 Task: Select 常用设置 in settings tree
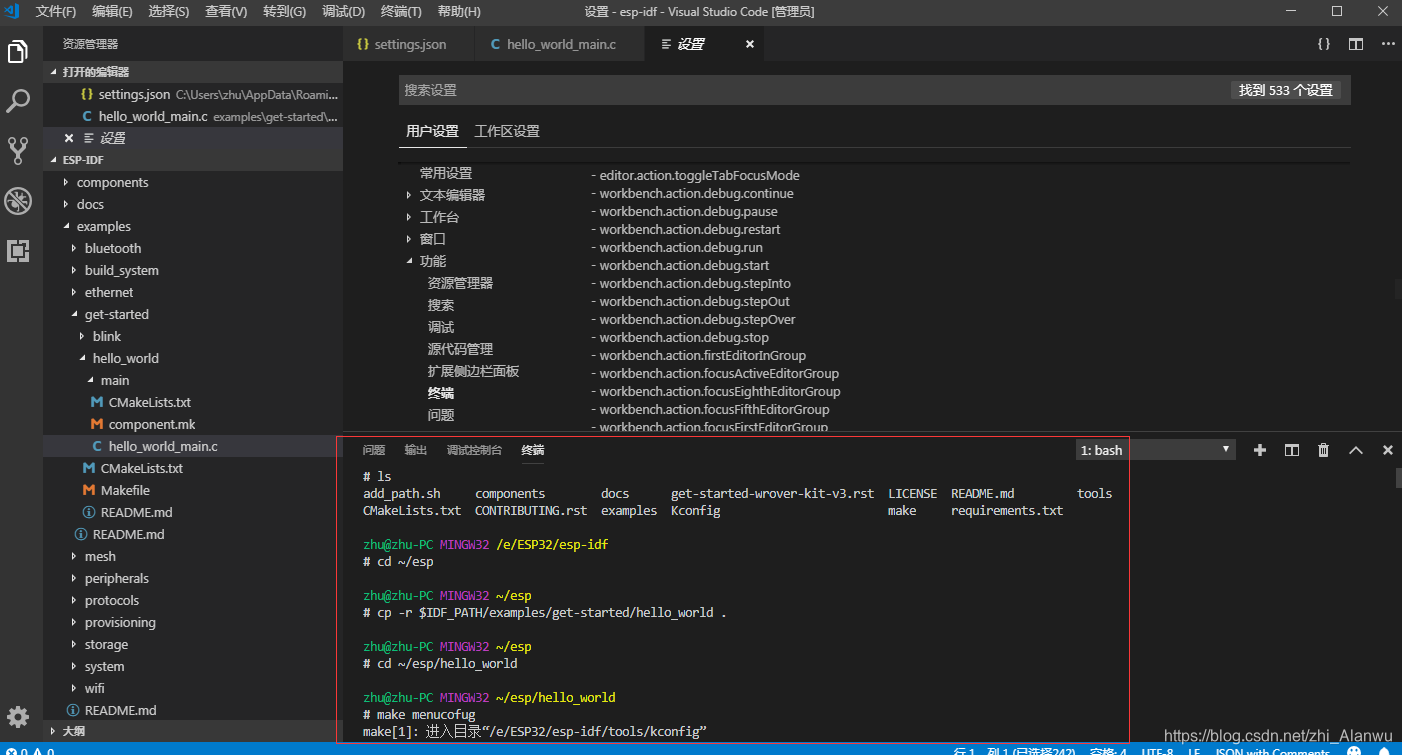click(x=445, y=173)
